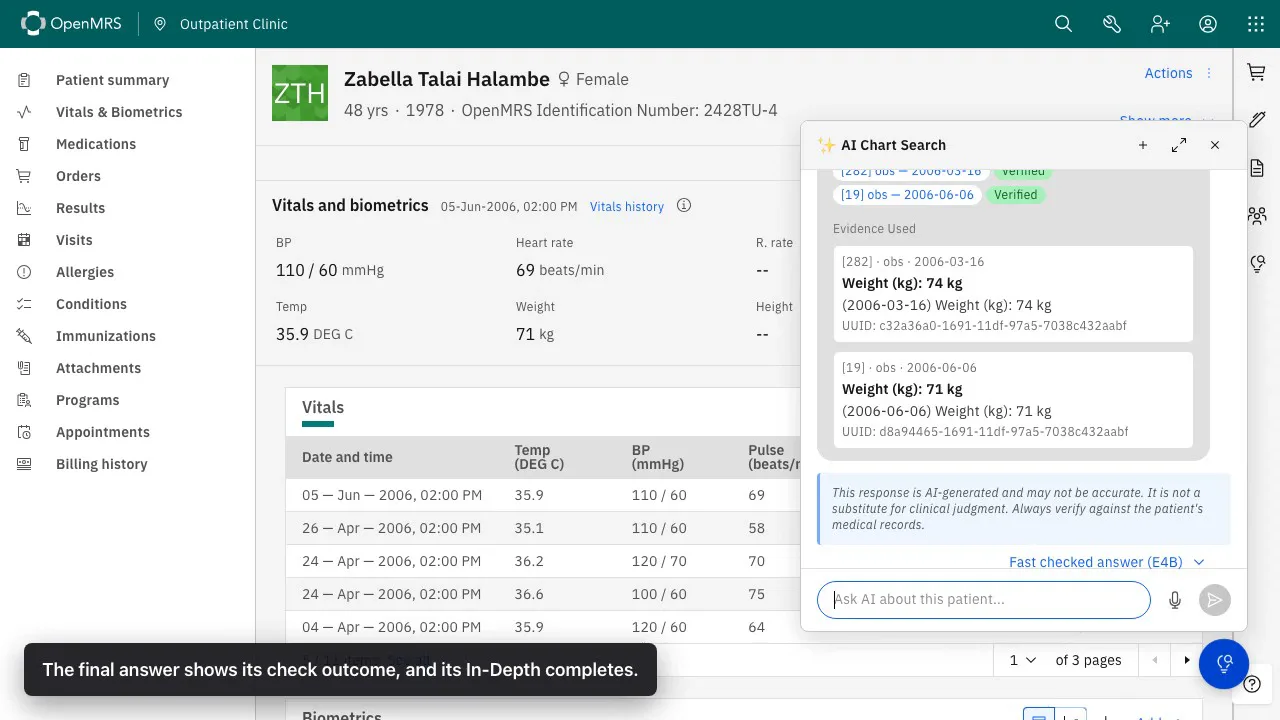Click the OpenMRS logo
Viewport: 1280px width, 720px height.
point(71,24)
